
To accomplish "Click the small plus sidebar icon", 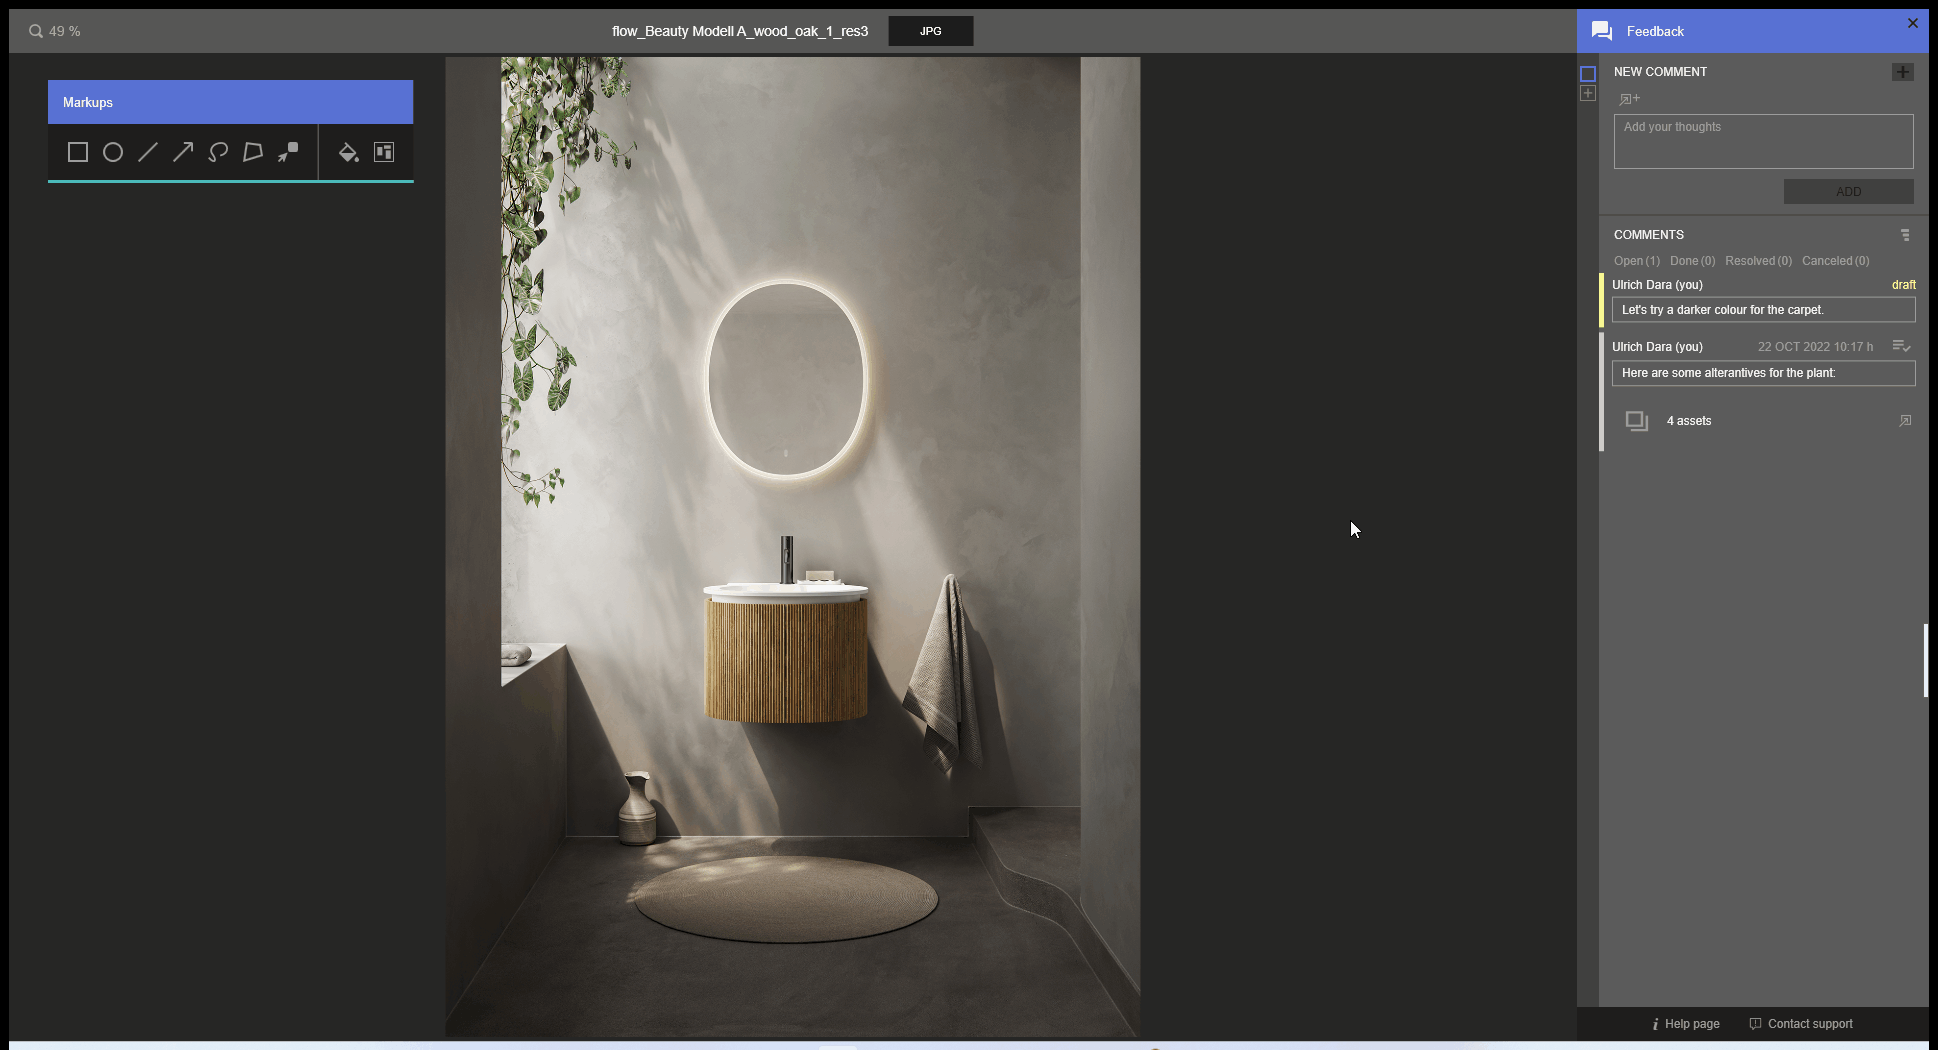I will point(1588,93).
